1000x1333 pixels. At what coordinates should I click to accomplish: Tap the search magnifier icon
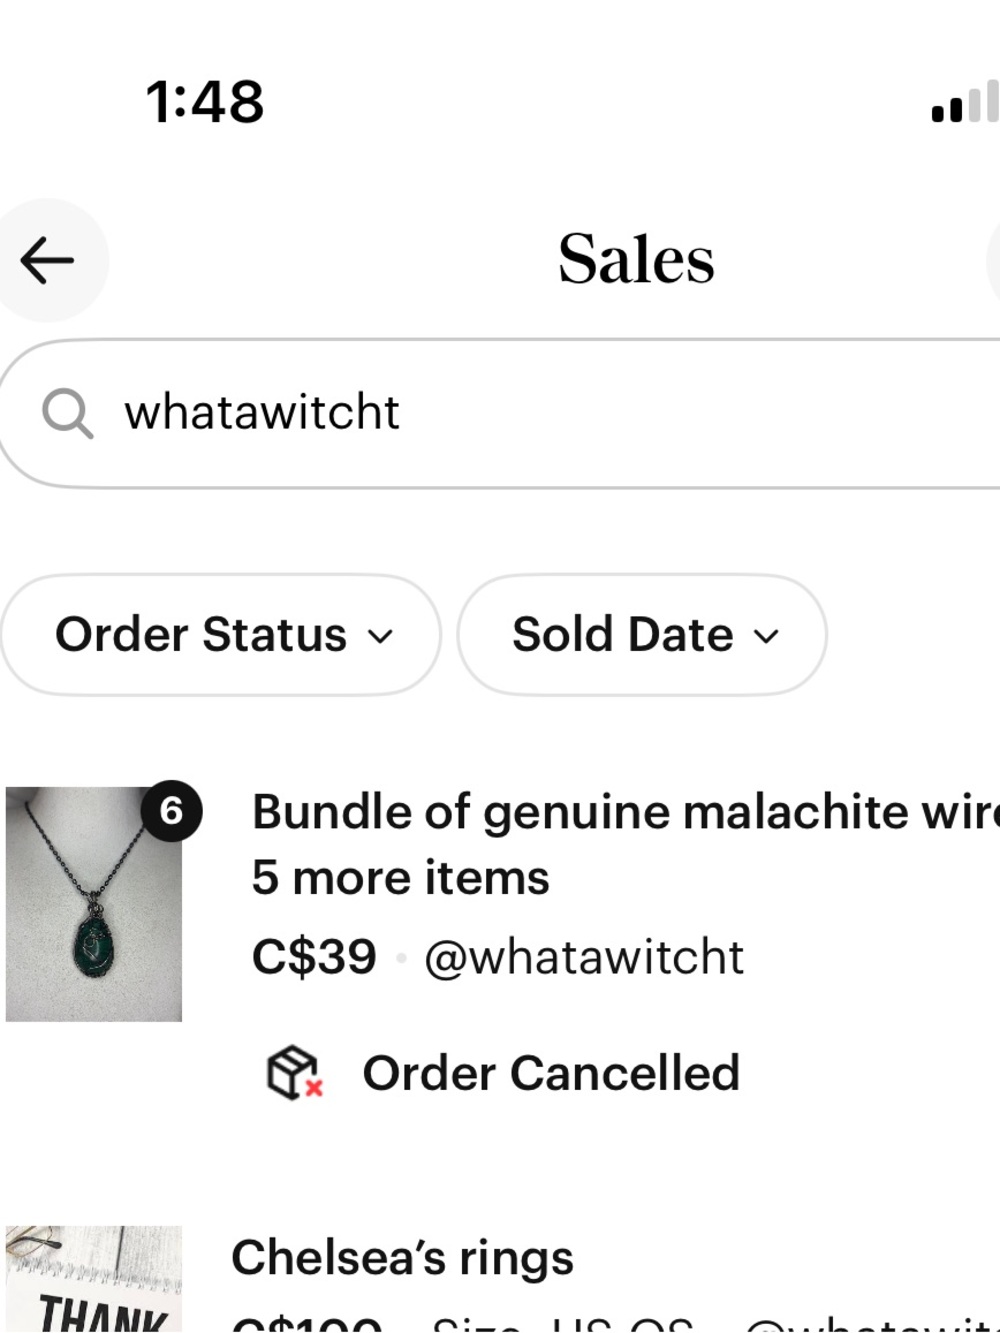[67, 413]
